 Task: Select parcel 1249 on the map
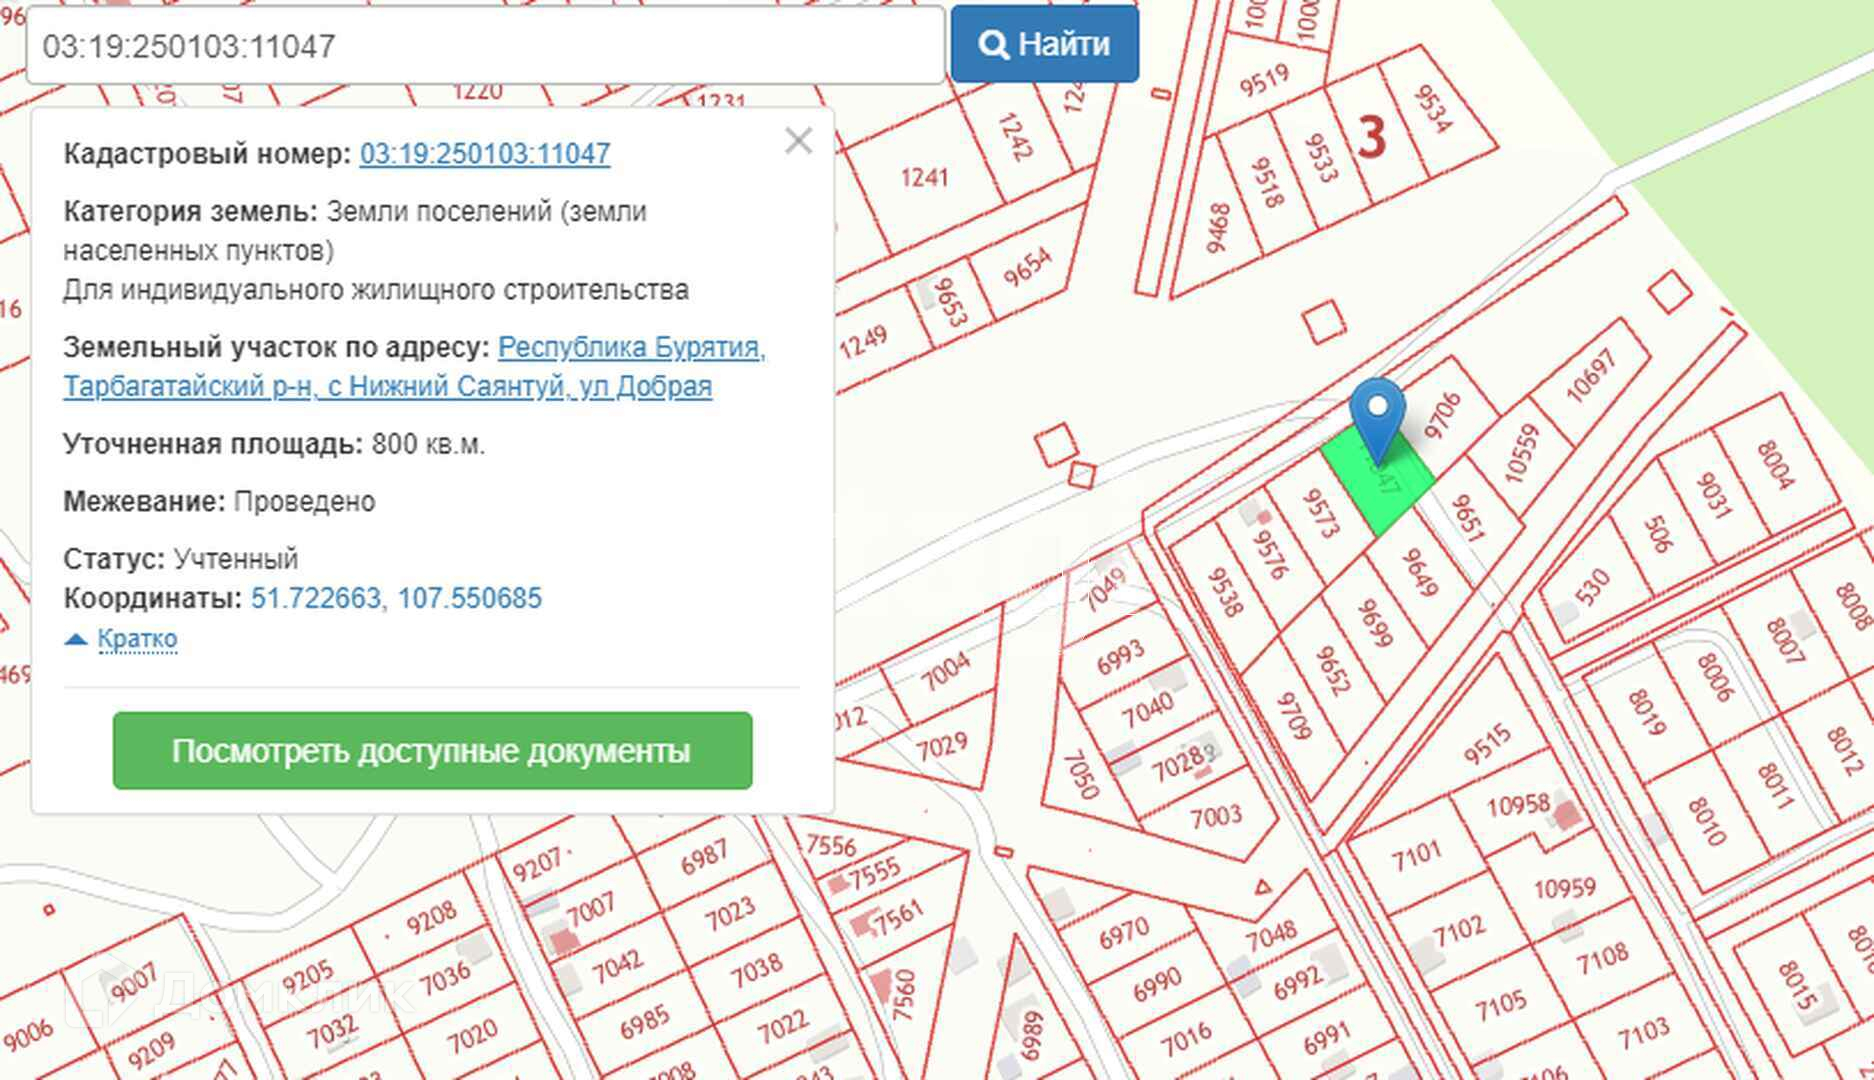[863, 343]
